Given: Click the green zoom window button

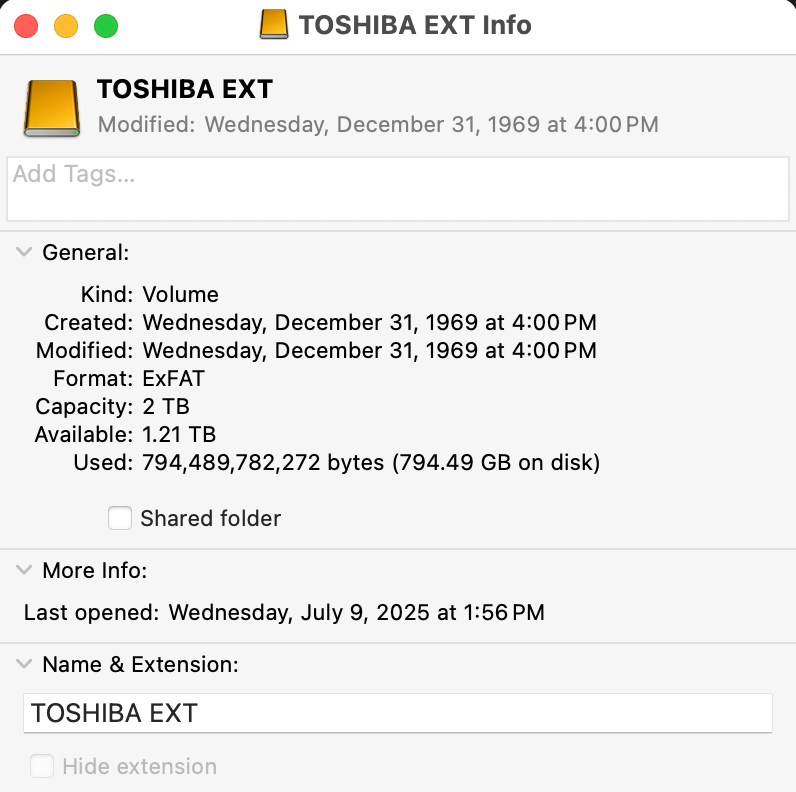Looking at the screenshot, I should (x=106, y=26).
